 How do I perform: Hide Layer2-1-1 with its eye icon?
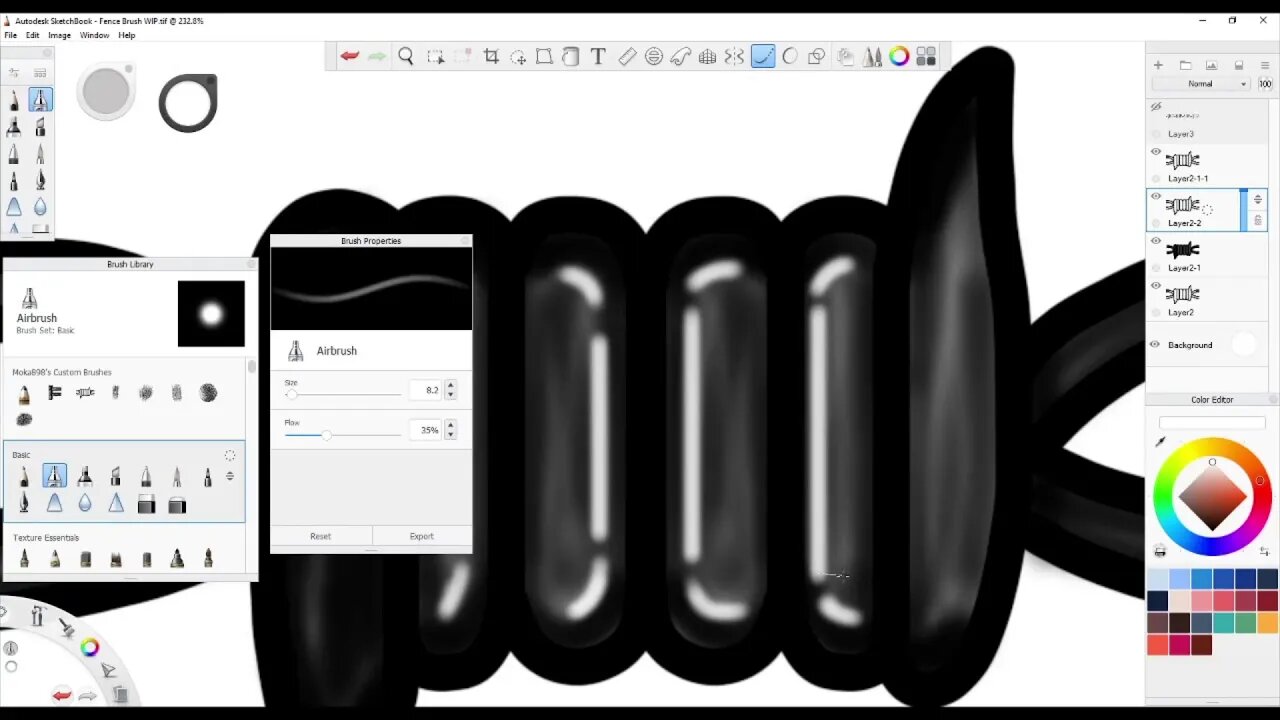pyautogui.click(x=1156, y=152)
